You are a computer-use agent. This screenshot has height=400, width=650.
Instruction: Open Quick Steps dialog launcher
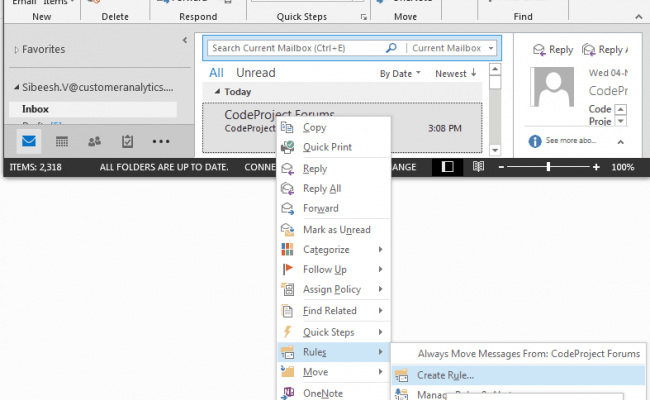(x=364, y=17)
